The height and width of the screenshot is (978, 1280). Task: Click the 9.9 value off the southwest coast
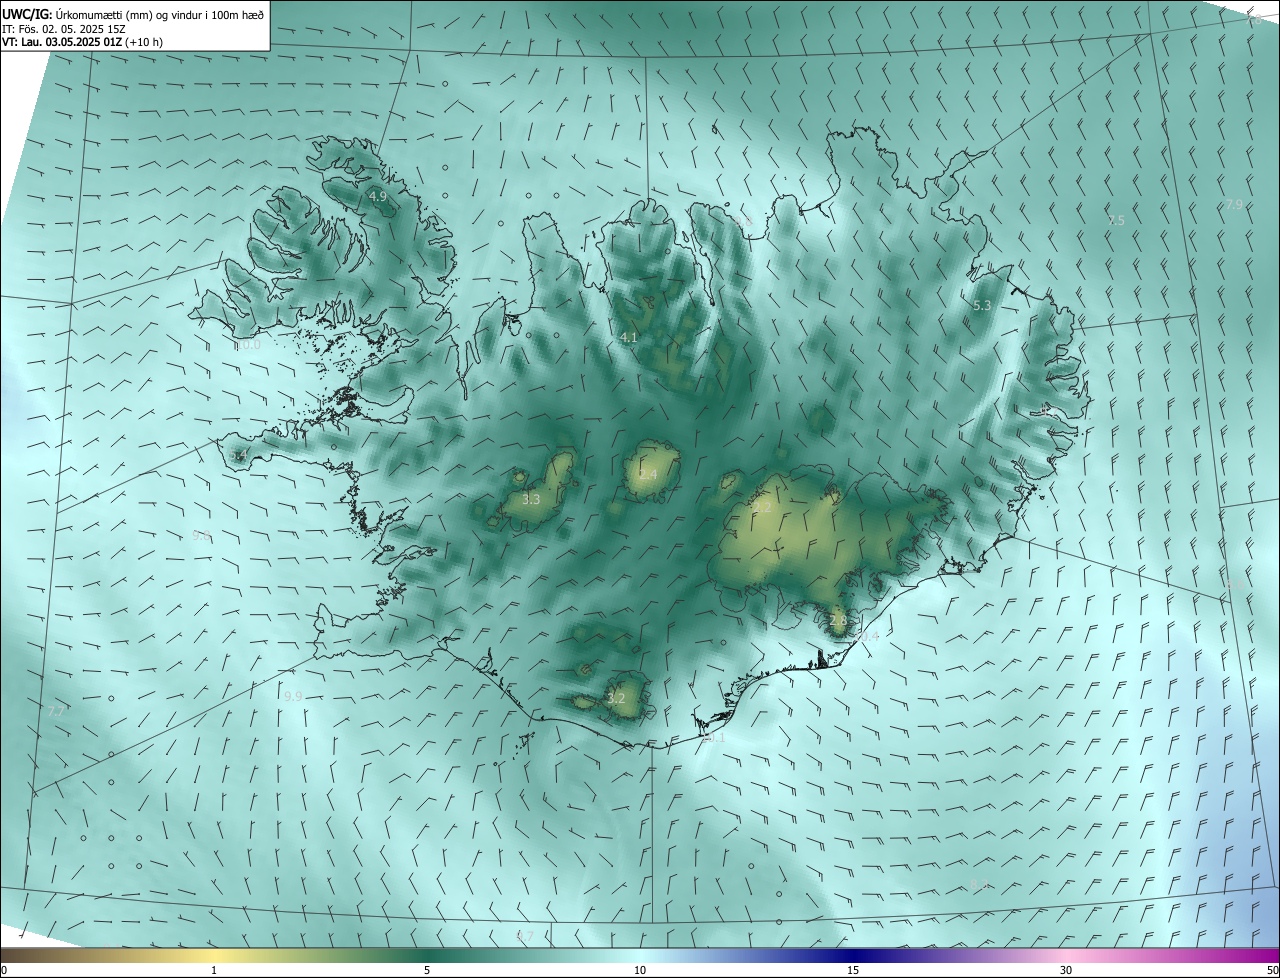[293, 696]
